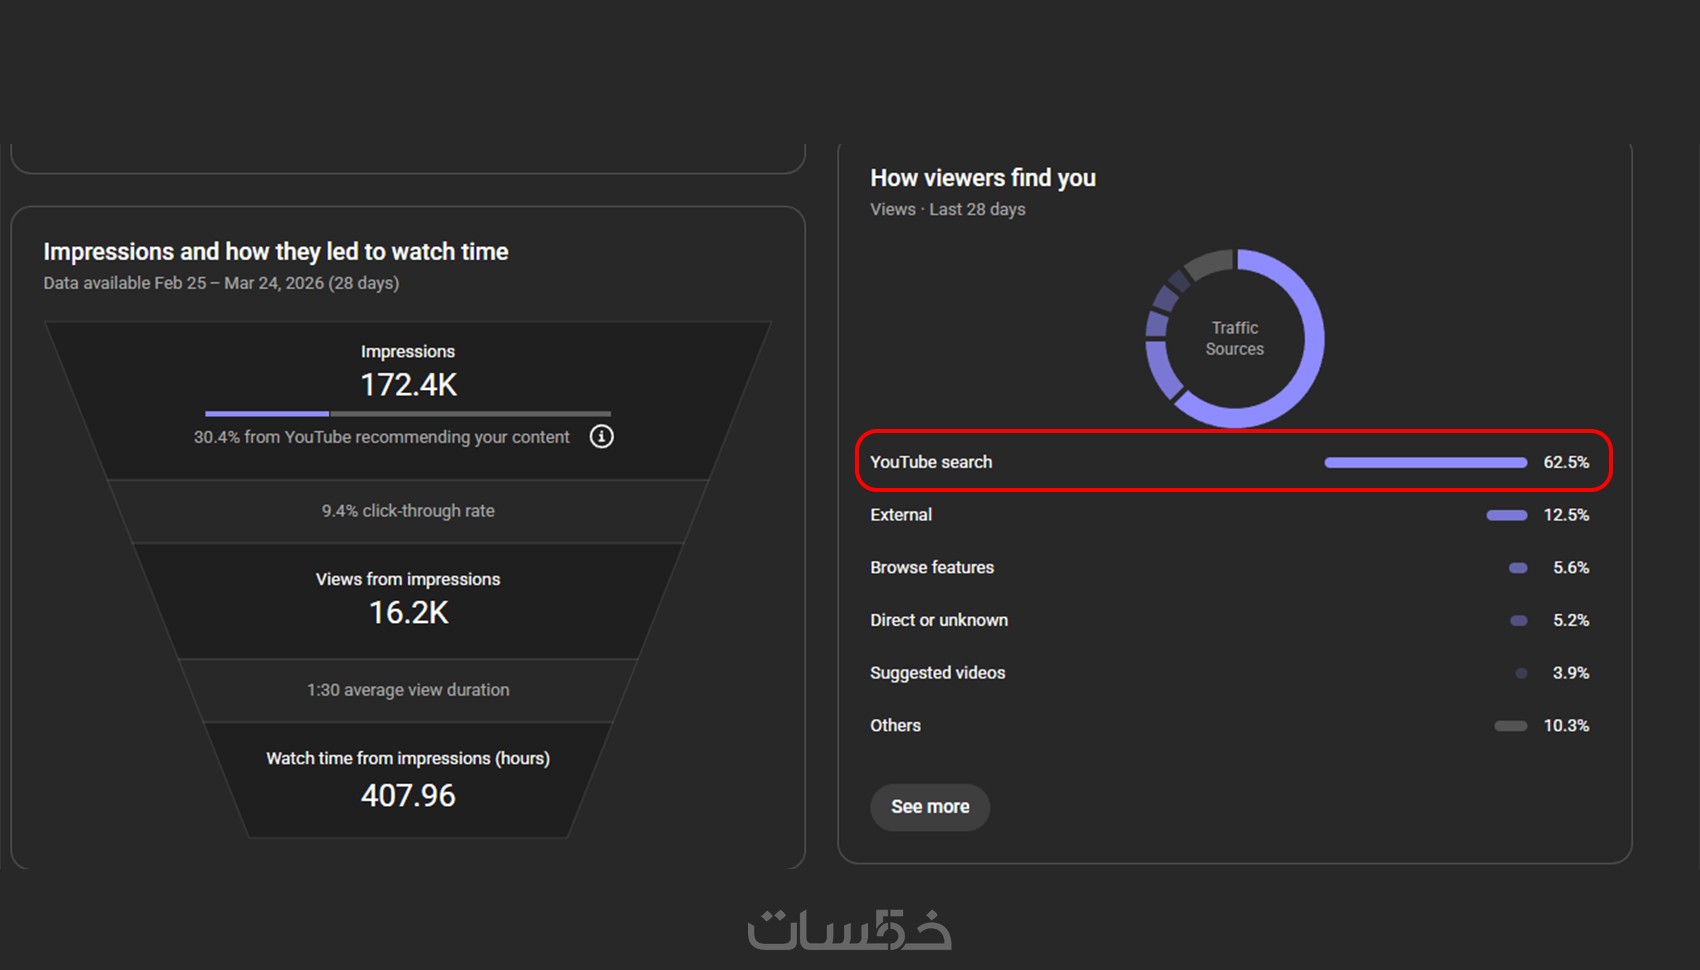The height and width of the screenshot is (970, 1700).
Task: Click the 1:30 average view duration text
Action: pos(408,690)
